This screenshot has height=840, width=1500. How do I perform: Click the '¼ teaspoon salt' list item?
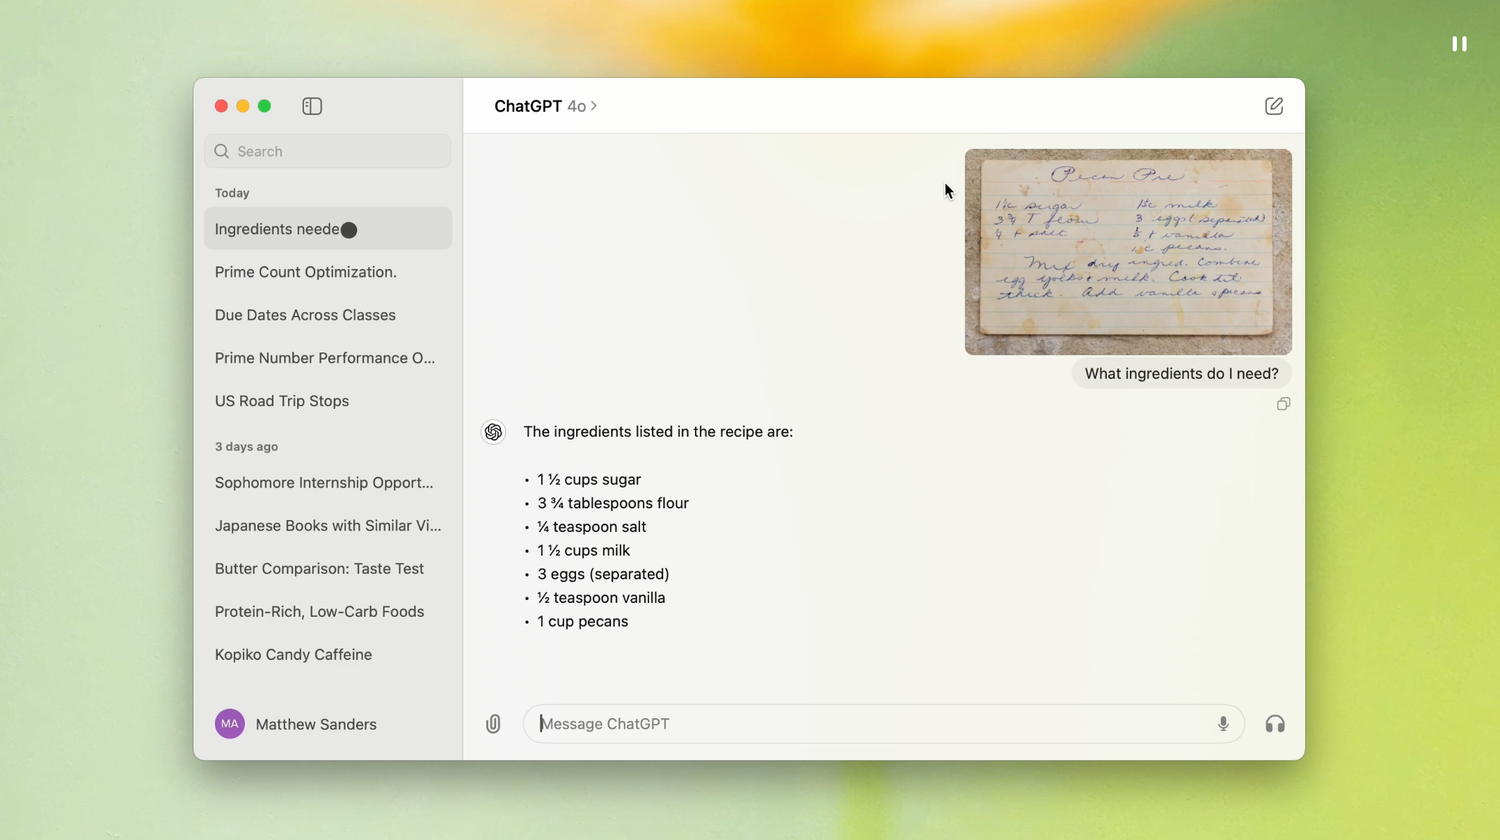pyautogui.click(x=592, y=527)
